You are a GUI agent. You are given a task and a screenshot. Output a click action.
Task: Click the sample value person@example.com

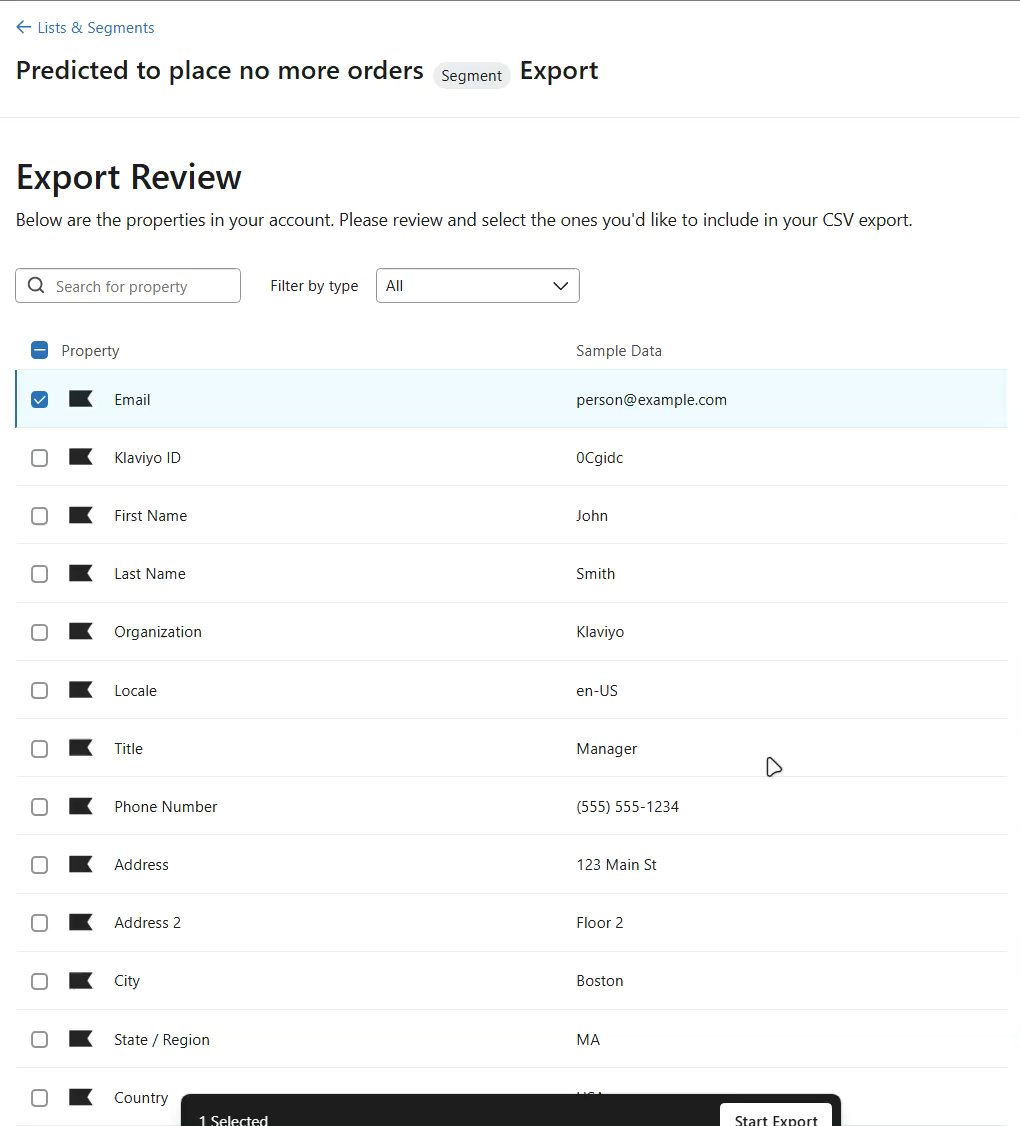coord(652,400)
